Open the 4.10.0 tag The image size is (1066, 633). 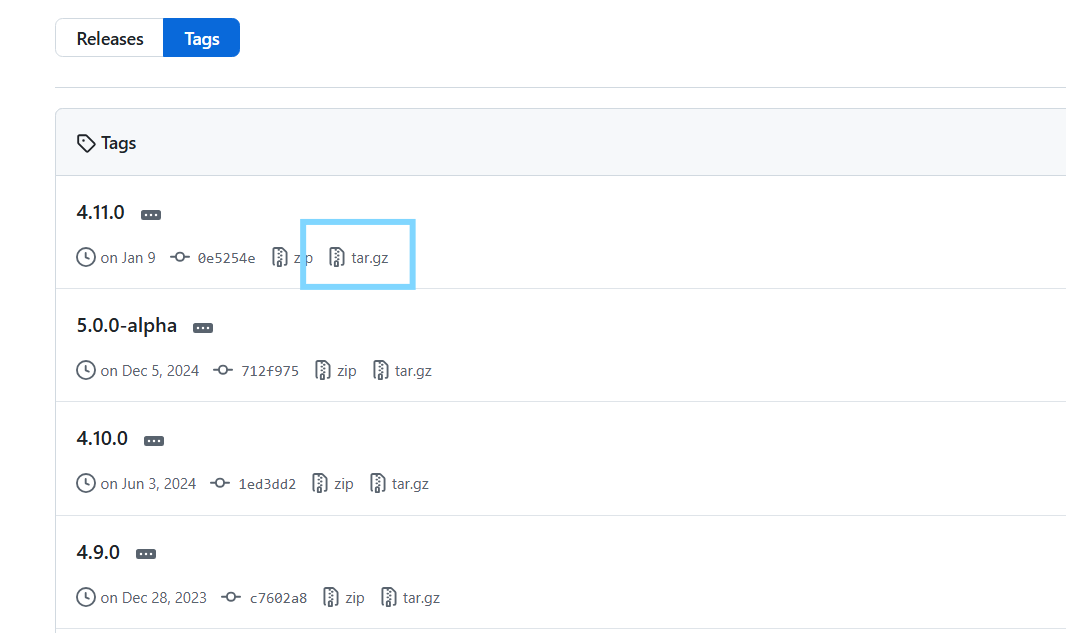102,438
